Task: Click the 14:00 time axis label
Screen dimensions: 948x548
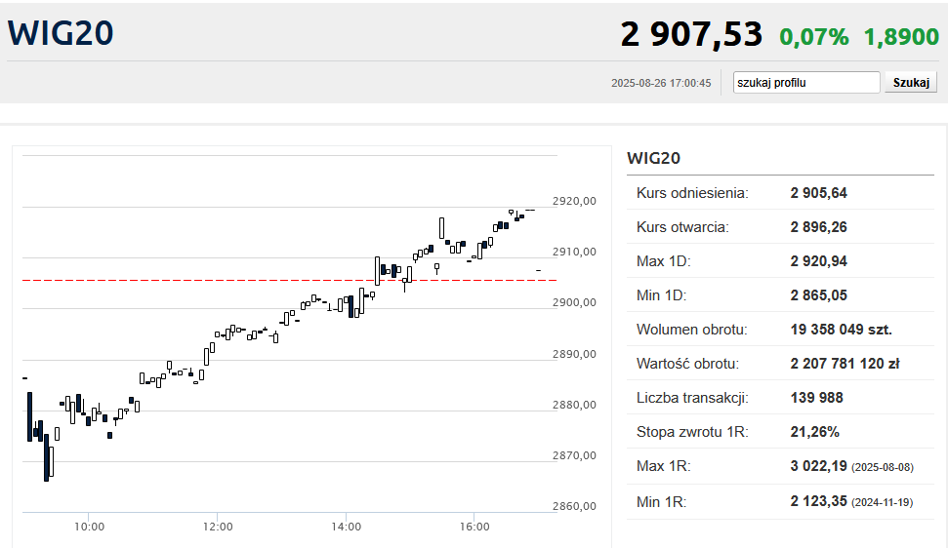Action: [346, 526]
